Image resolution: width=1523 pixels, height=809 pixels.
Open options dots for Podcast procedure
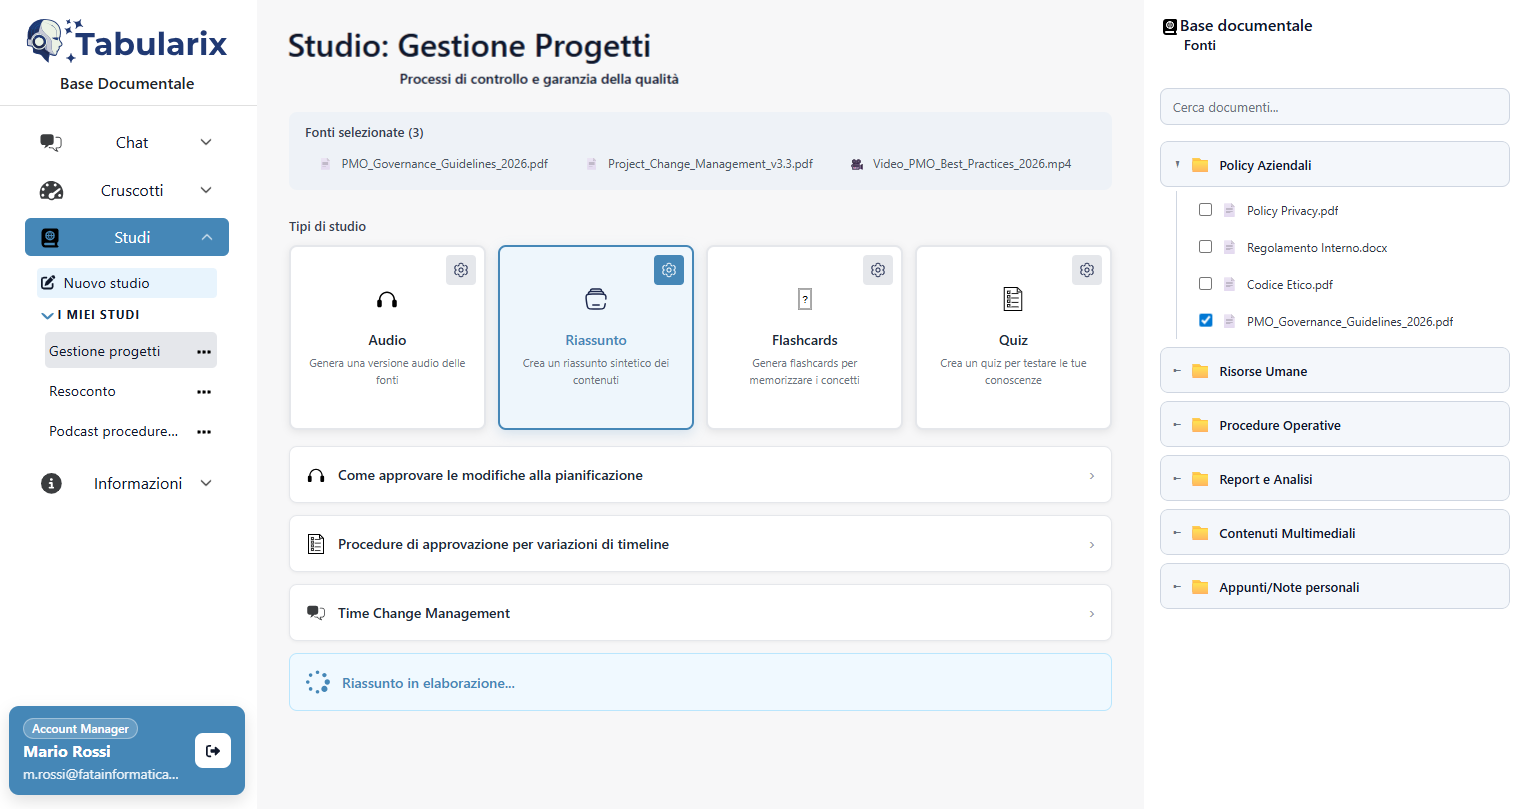pos(204,432)
